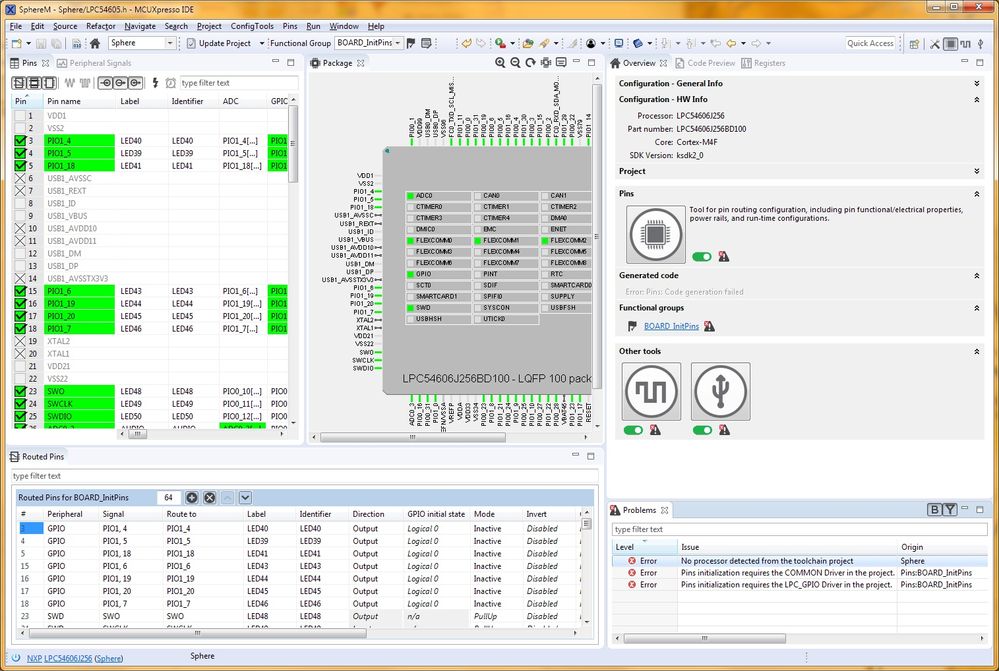Click the flag icon beside Functional Group selector
The image size is (999, 671).
coord(410,43)
